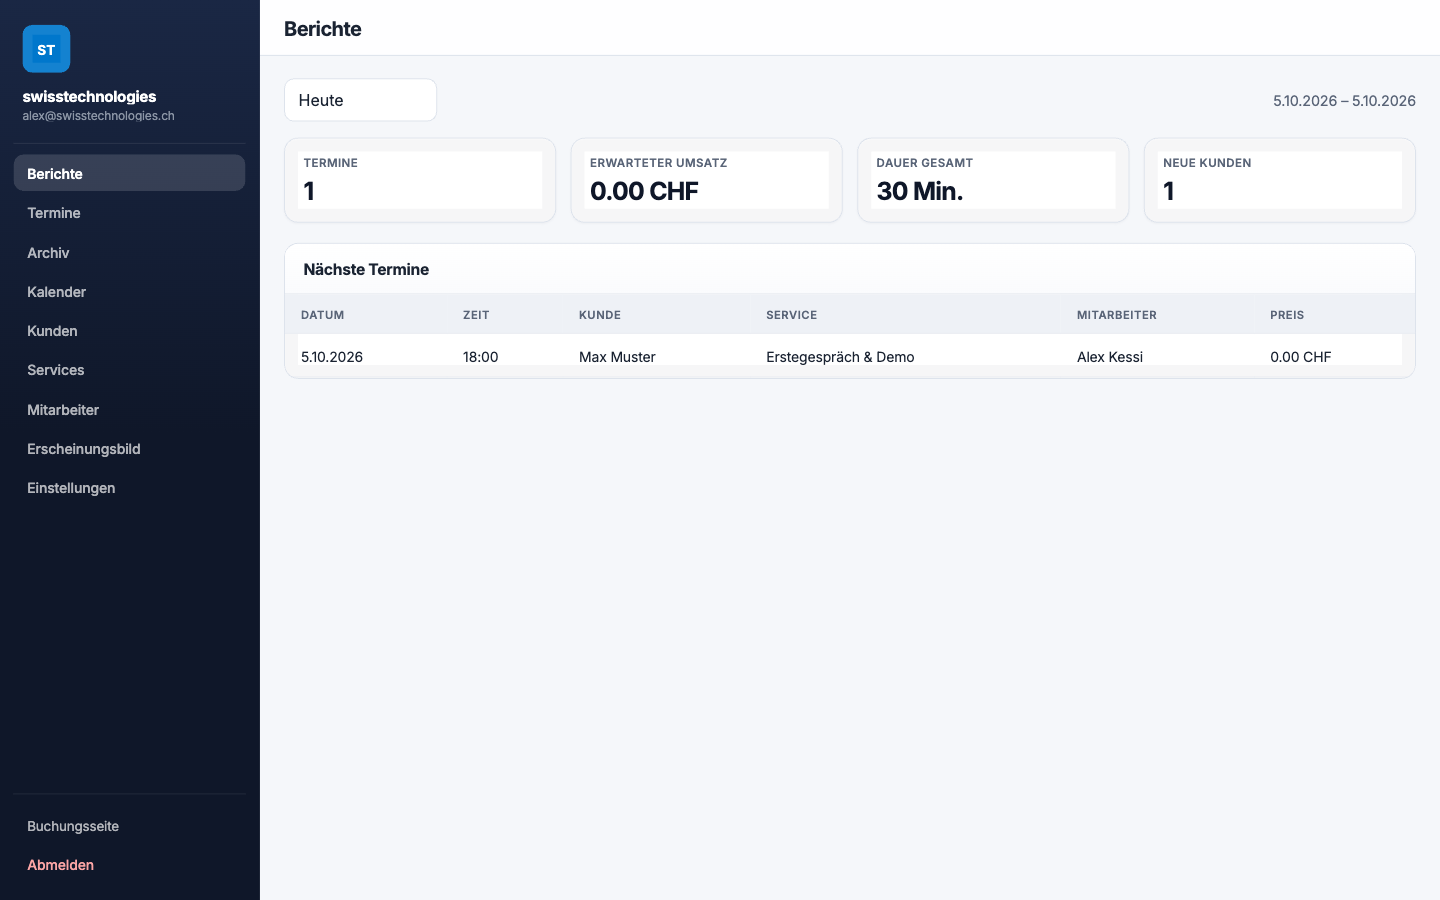Click the Dauer Gesamt card
Viewport: 1440px width, 900px height.
coord(993,180)
